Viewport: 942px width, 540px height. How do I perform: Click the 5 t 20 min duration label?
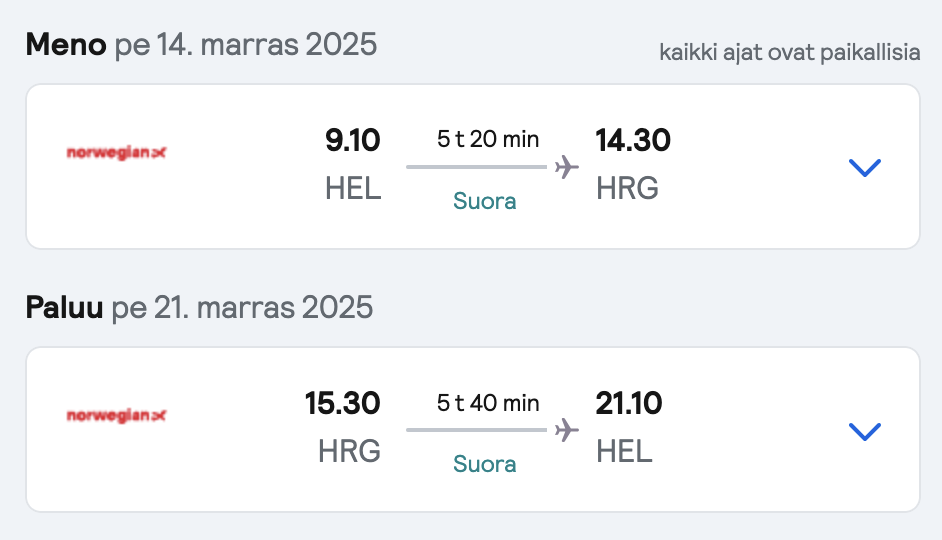(488, 139)
